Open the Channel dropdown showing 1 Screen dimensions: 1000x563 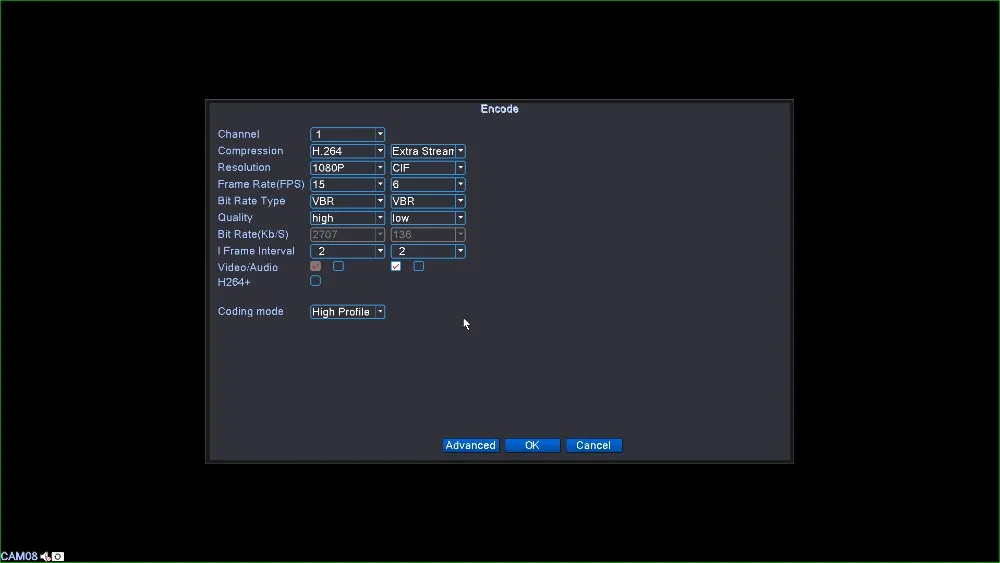coord(348,135)
